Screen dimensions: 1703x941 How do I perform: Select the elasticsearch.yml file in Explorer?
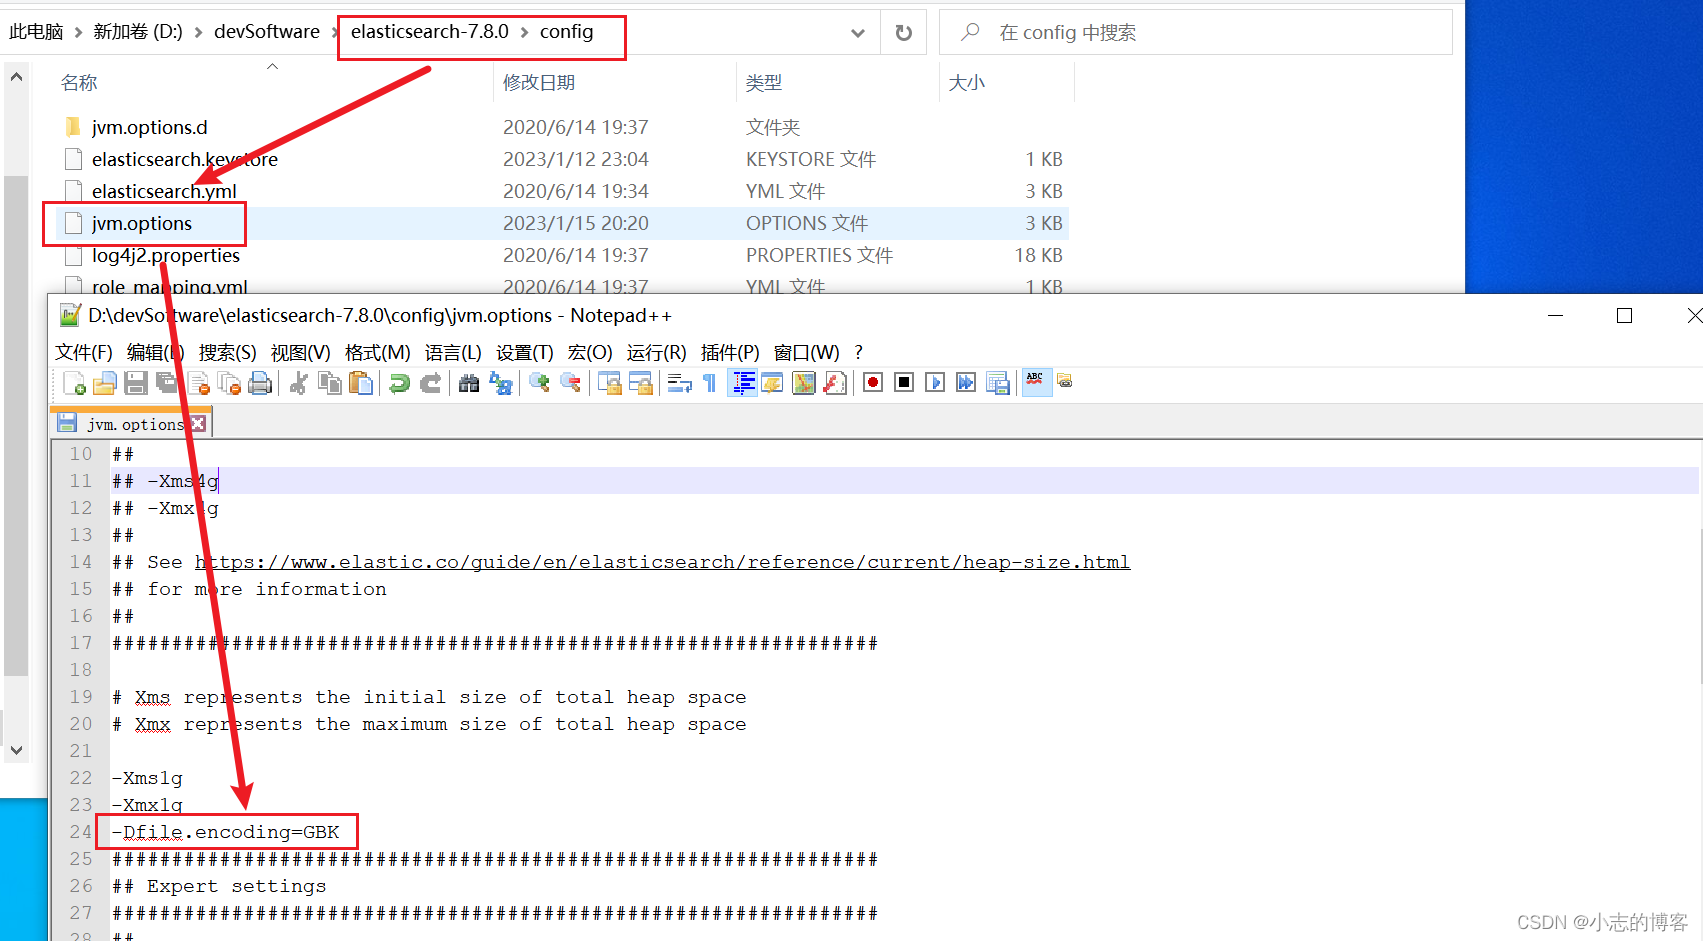click(164, 191)
